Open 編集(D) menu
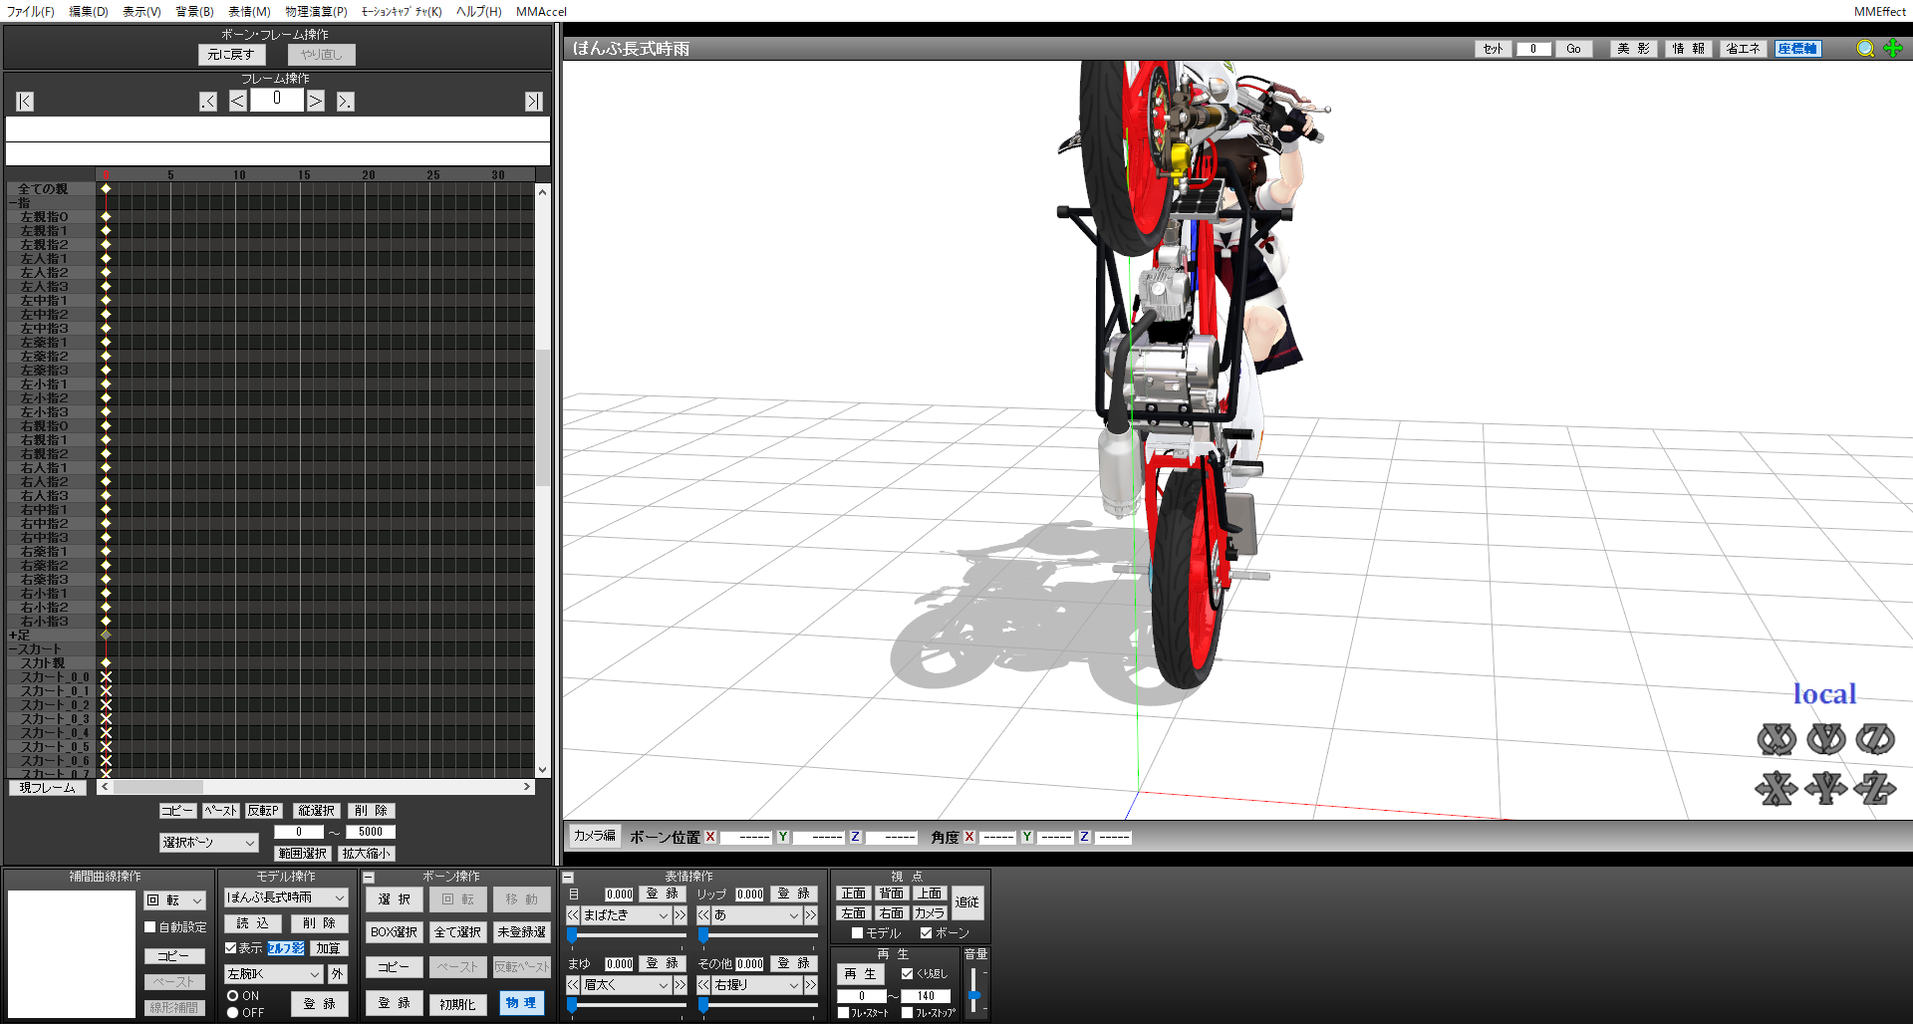 tap(88, 11)
